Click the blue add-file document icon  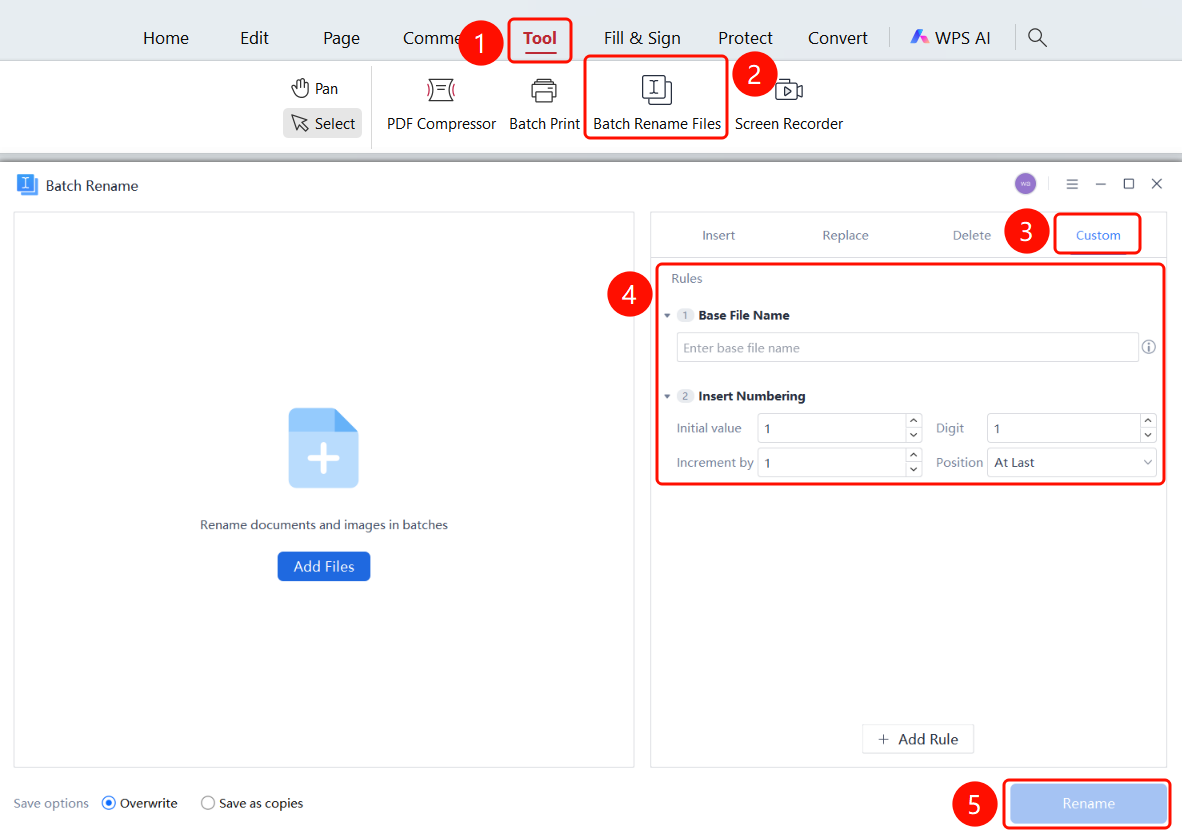323,448
